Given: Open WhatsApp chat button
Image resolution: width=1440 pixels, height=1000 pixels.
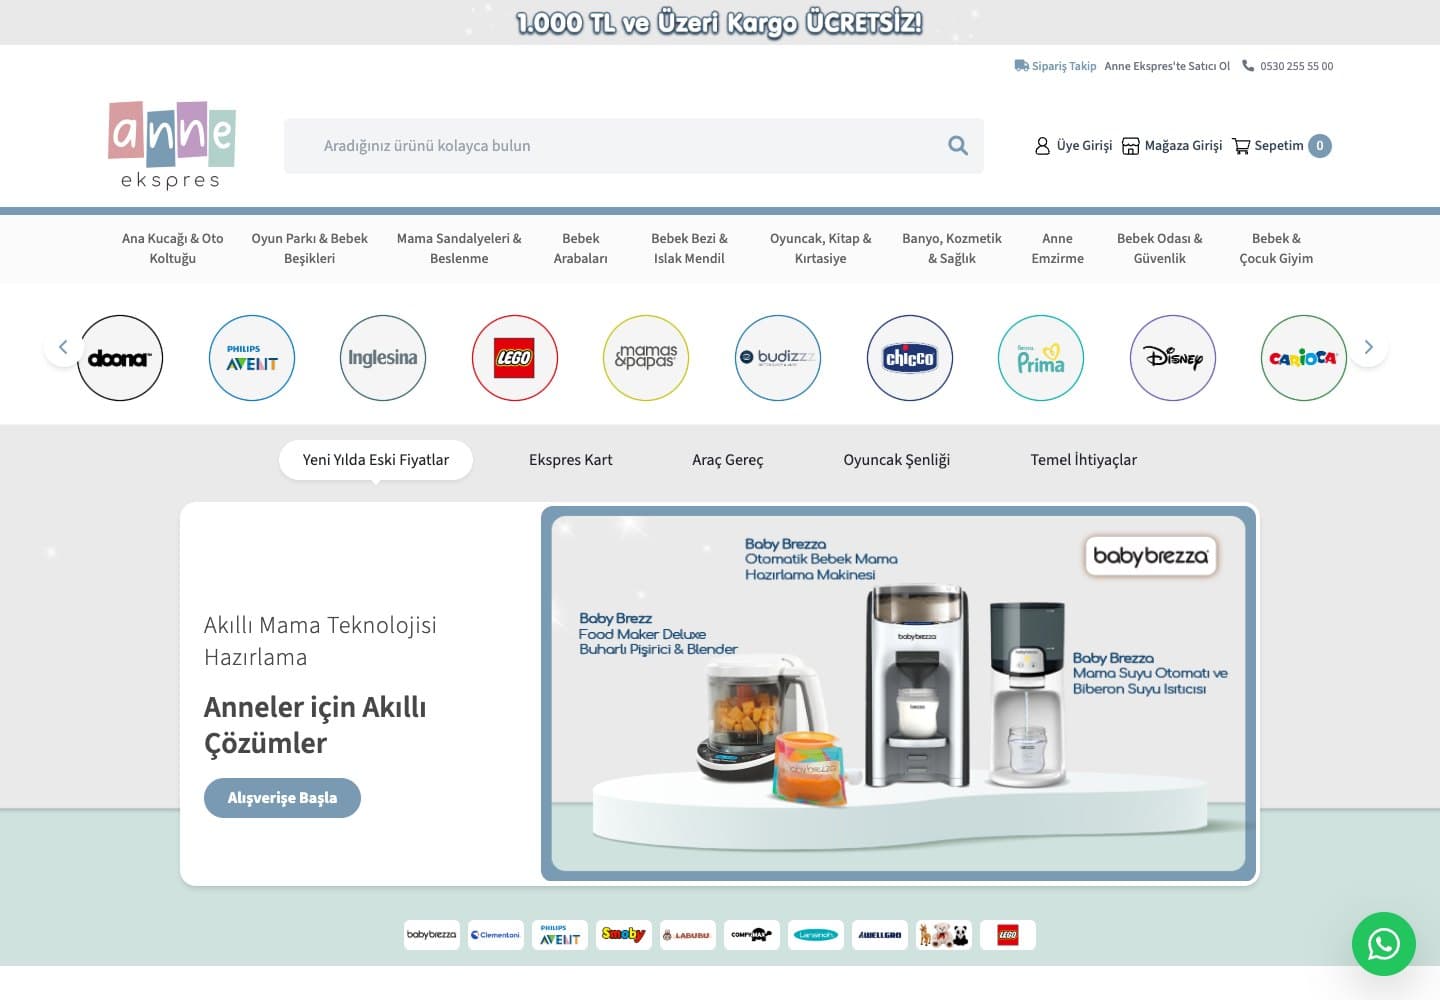Looking at the screenshot, I should coord(1384,944).
